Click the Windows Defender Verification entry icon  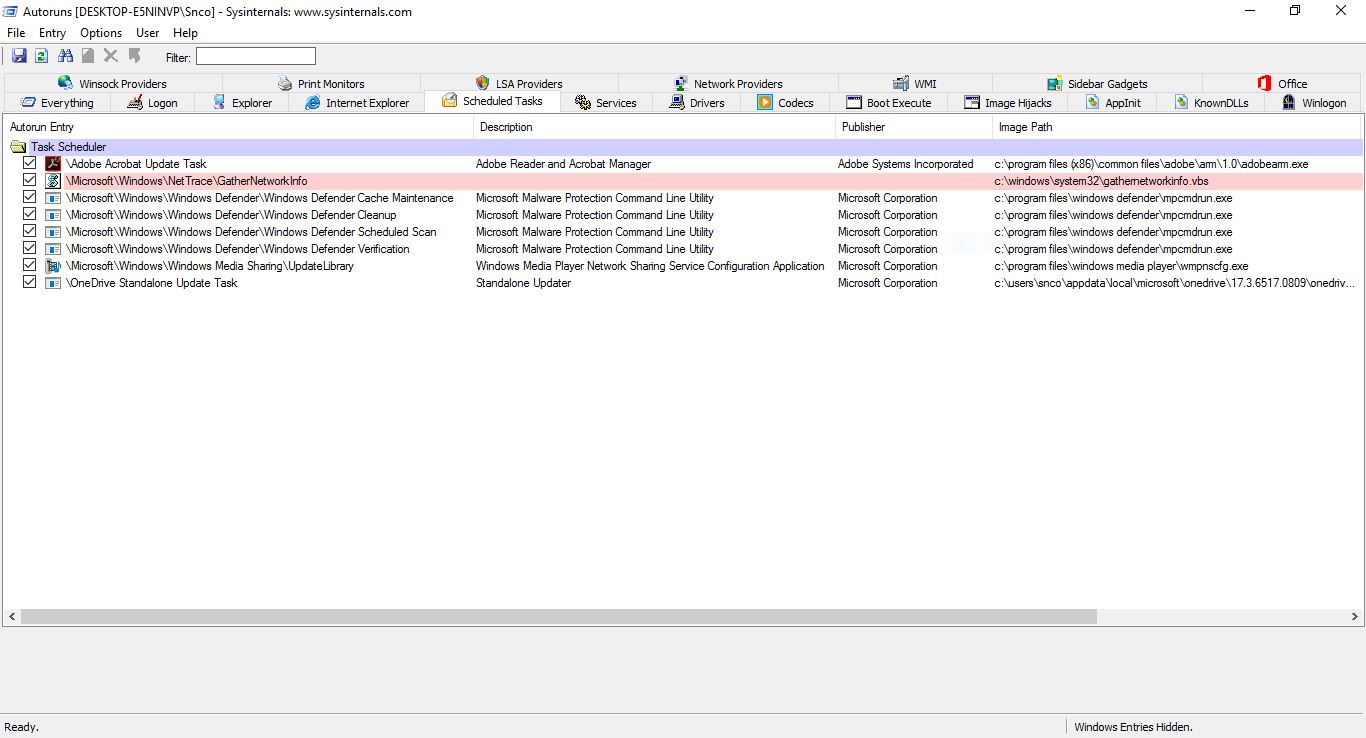[x=53, y=249]
